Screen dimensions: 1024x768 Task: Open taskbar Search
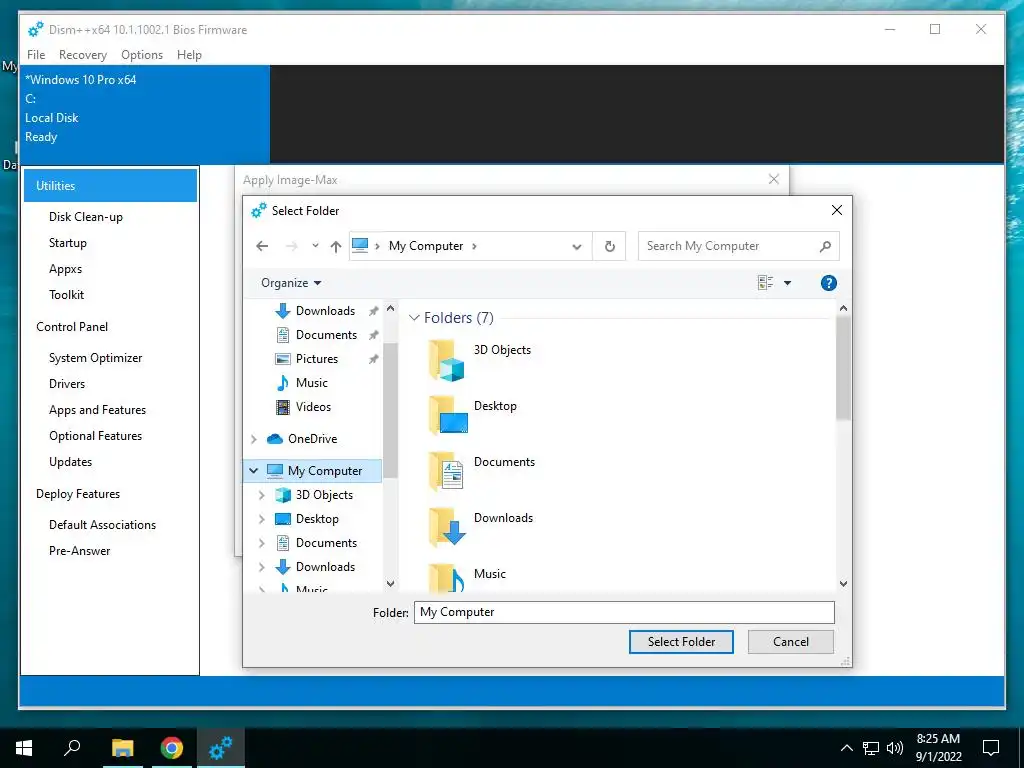(x=72, y=748)
